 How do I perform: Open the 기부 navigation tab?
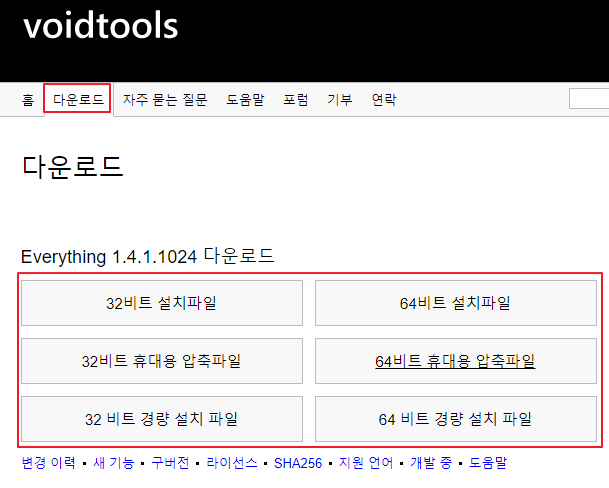pyautogui.click(x=340, y=100)
